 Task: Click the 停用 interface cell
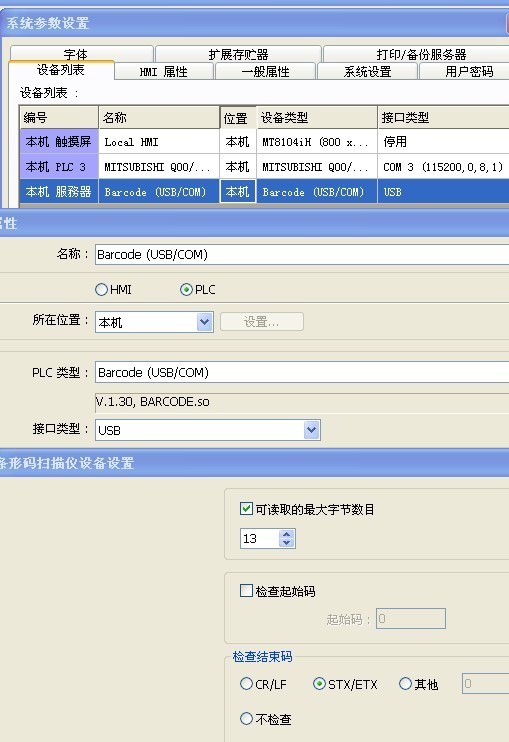tap(443, 141)
